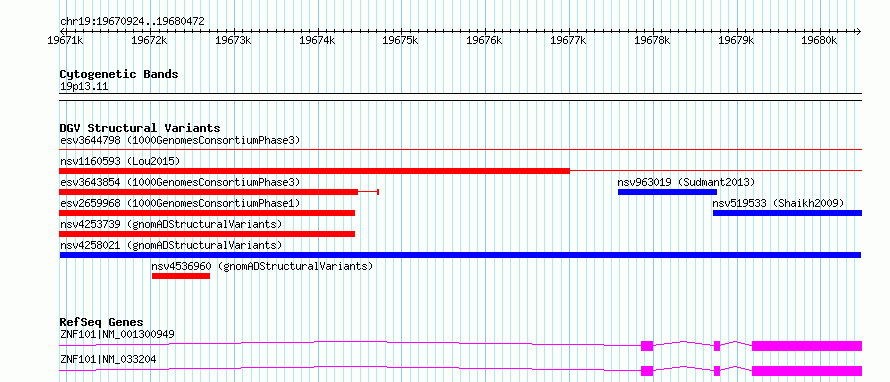Screen dimensions: 890x382
Task: Select the 19p13.11 cytogenetic band label
Action: click(84, 87)
